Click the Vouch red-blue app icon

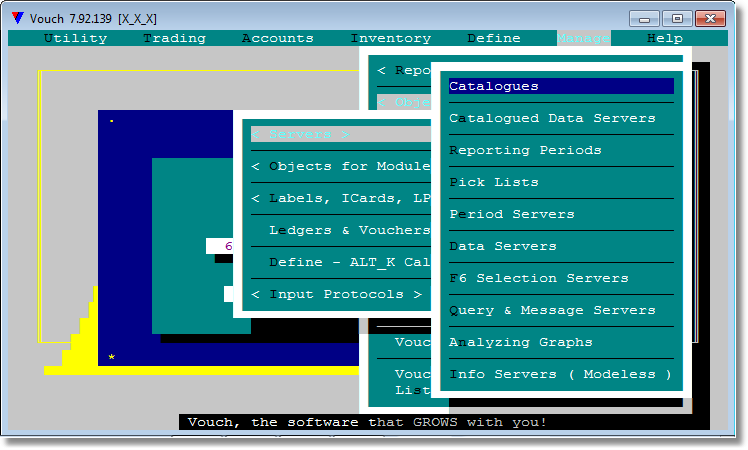(18, 18)
